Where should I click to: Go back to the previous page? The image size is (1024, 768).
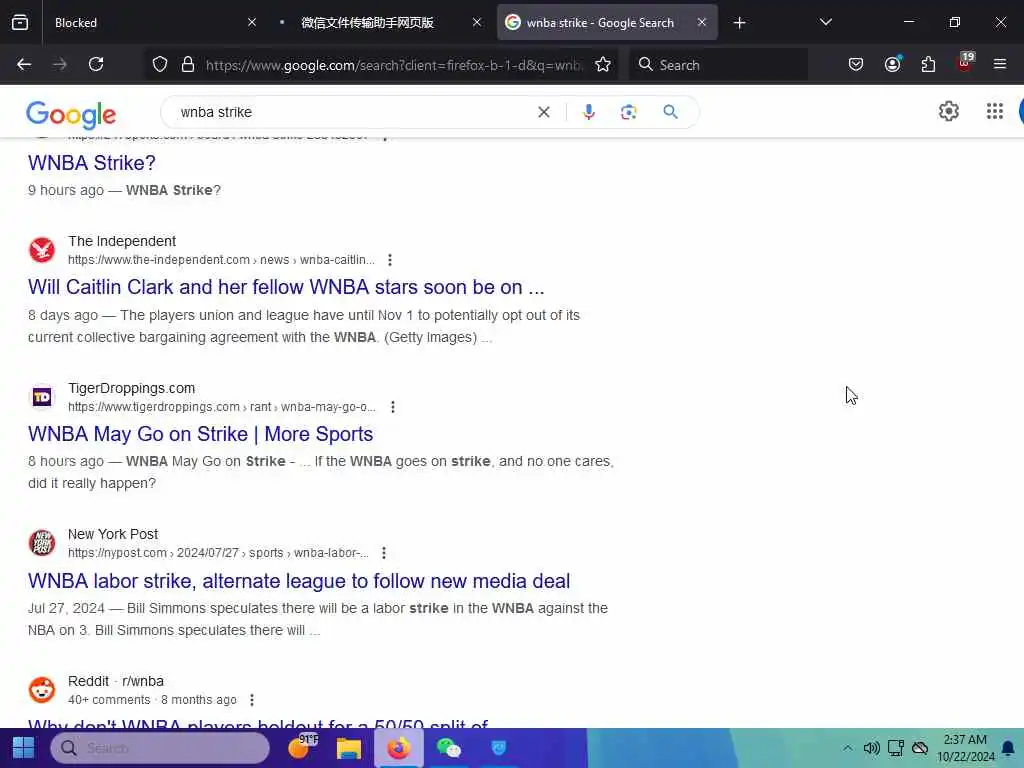click(24, 64)
